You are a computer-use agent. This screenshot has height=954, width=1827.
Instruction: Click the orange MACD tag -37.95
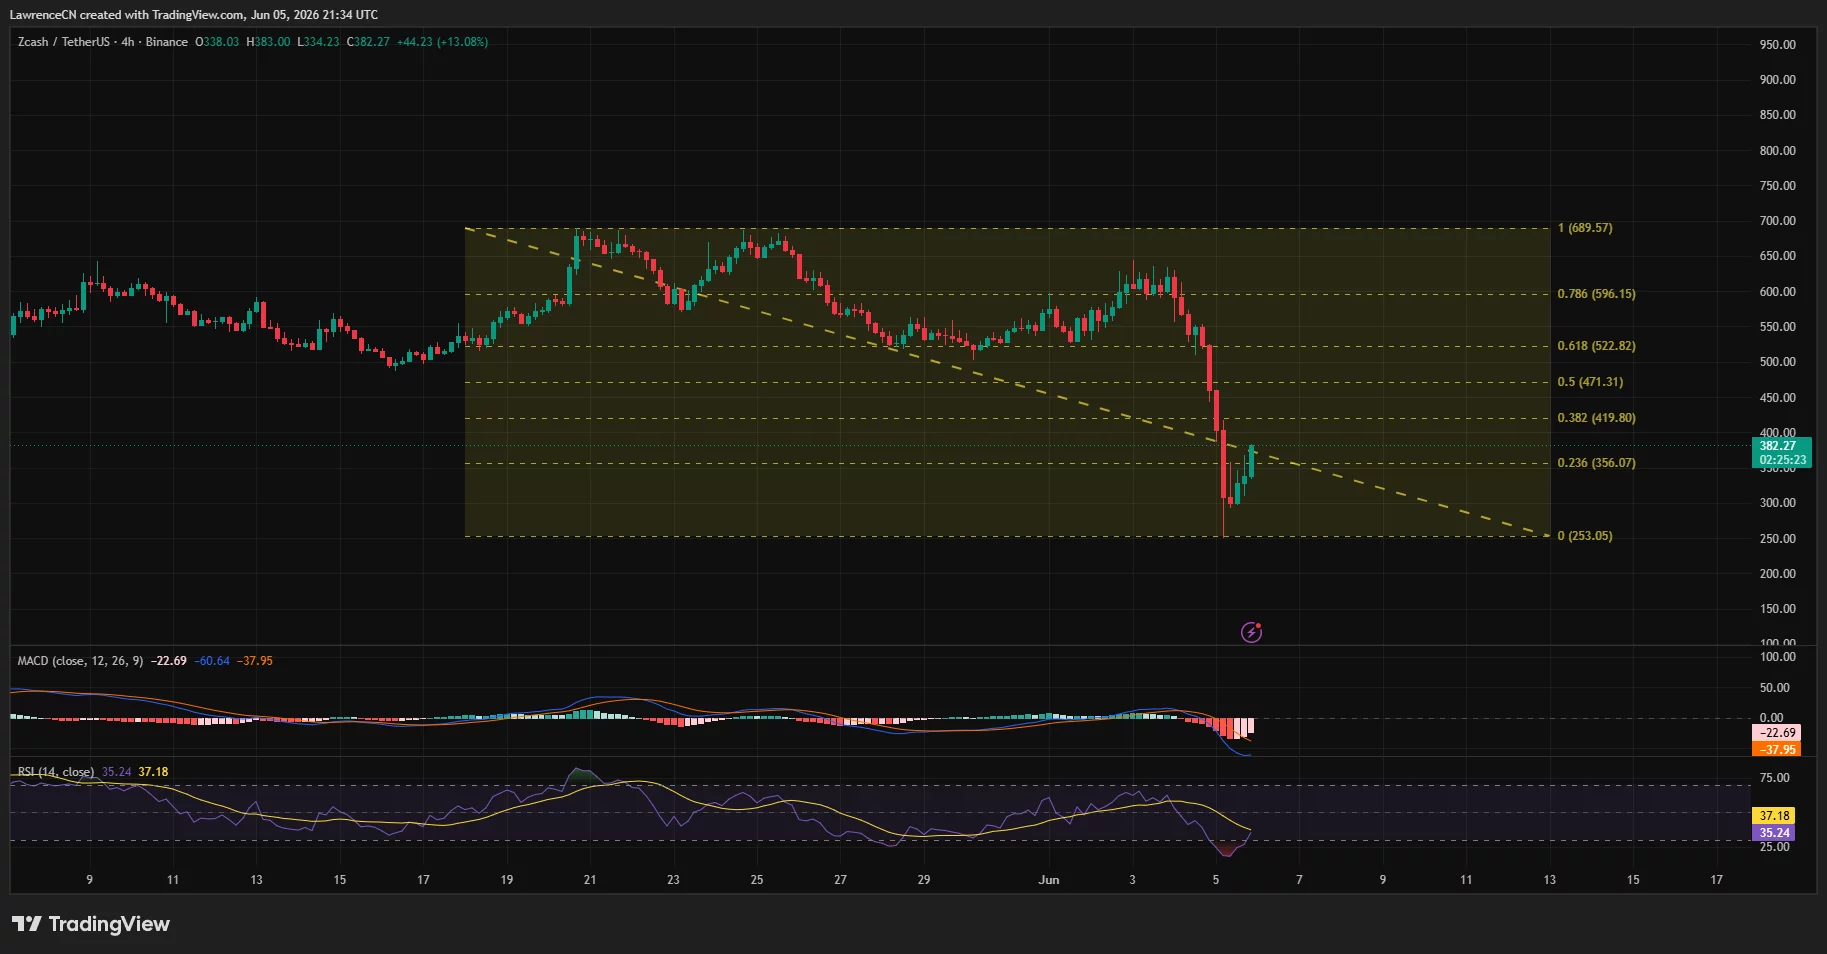[1777, 749]
